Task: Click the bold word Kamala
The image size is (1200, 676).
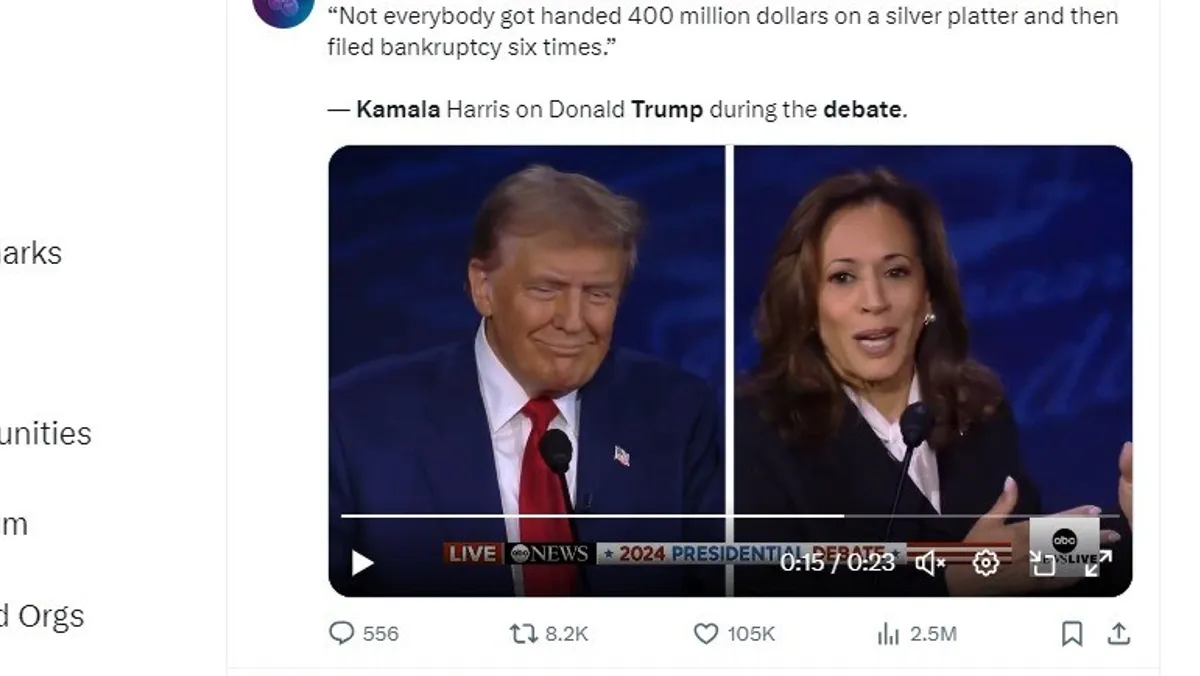Action: pos(398,110)
